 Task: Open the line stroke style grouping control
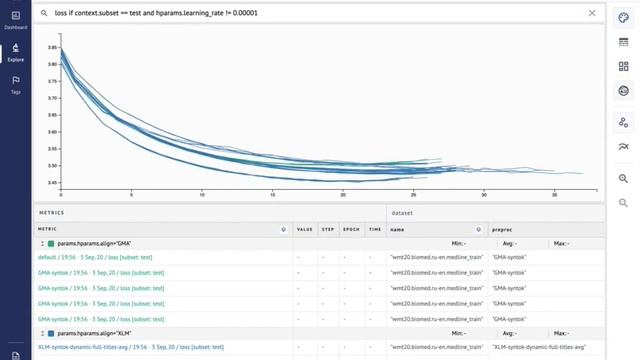coord(623,42)
